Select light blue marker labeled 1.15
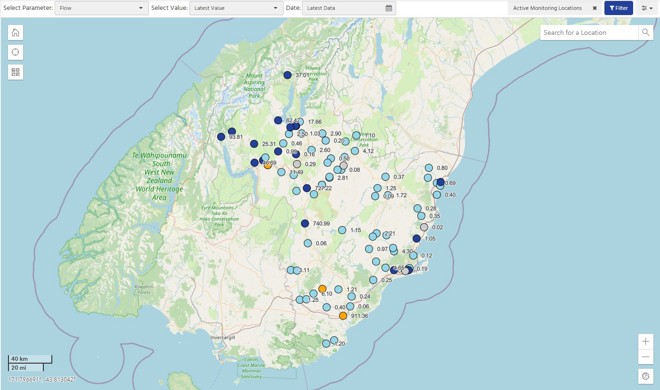660x390 pixels. 342,230
